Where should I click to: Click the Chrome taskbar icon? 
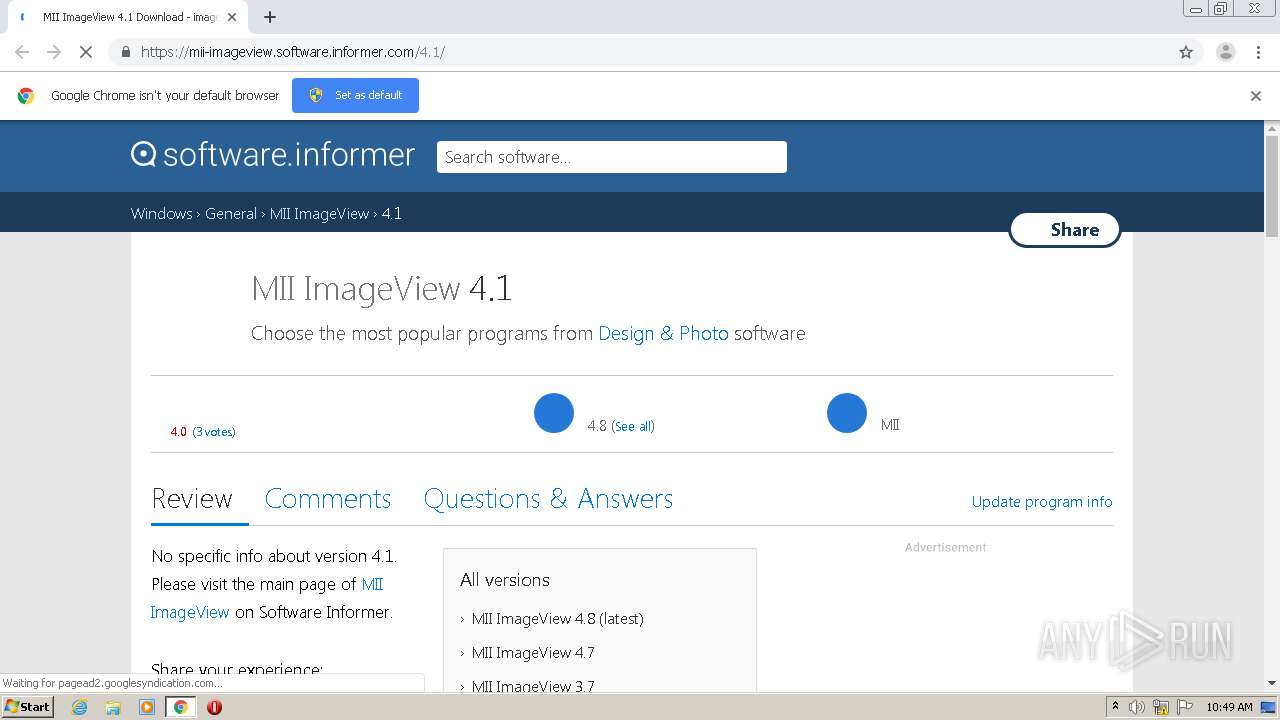(x=181, y=707)
